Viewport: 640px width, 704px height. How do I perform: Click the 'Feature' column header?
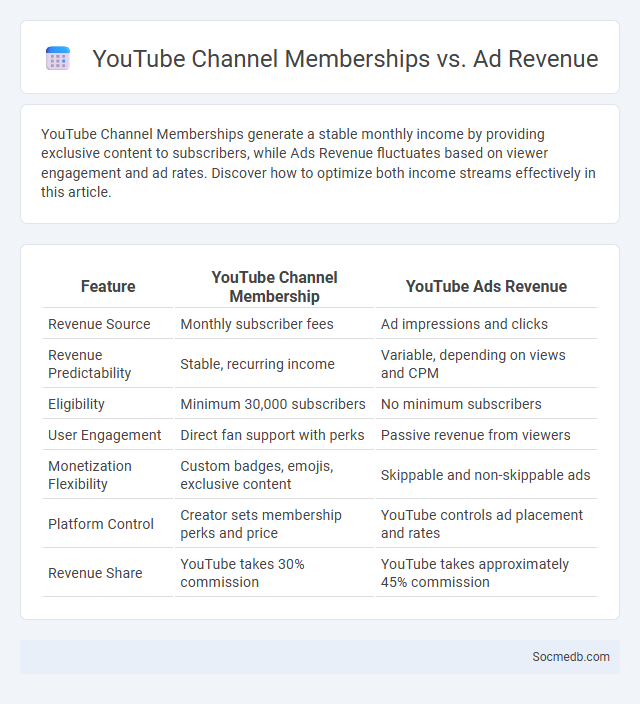click(108, 286)
